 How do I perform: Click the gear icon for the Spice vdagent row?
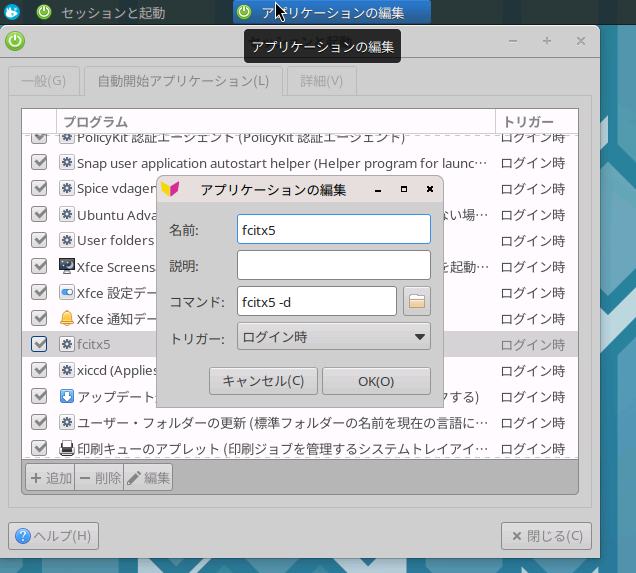click(67, 188)
